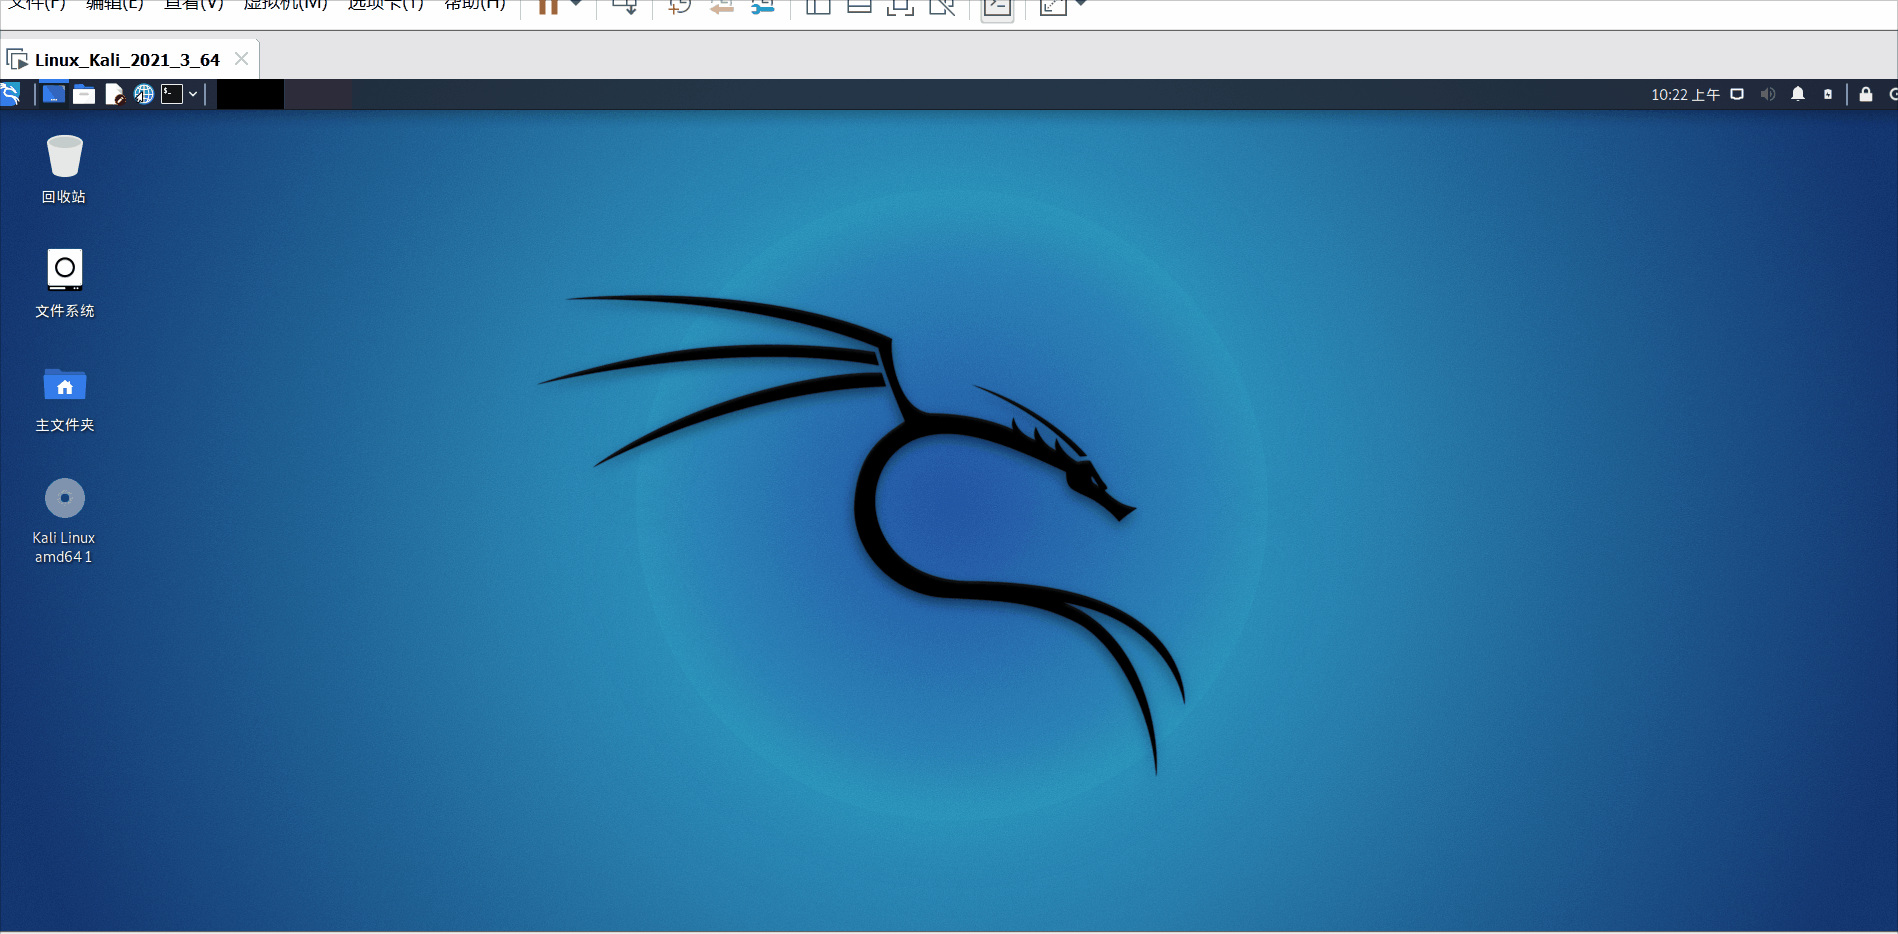Open the notifications bell icon
1898x934 pixels.
coord(1798,94)
